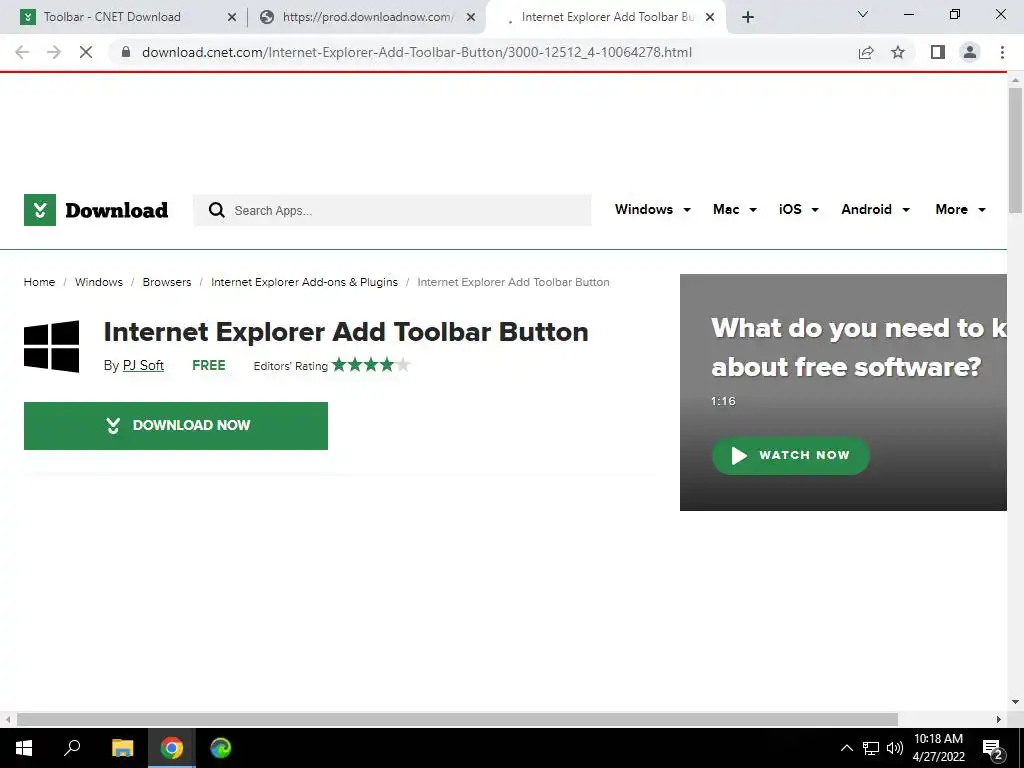
Task: Open the Windows Start menu
Action: coord(24,748)
